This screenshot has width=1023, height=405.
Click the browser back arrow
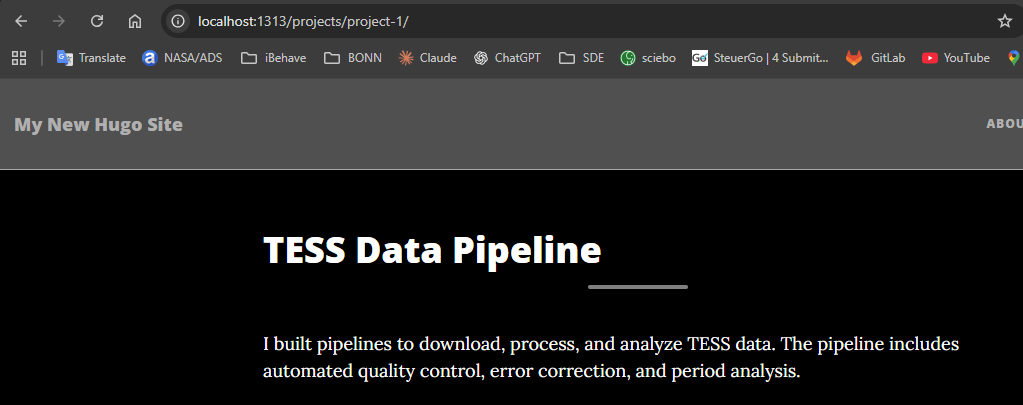click(x=21, y=21)
